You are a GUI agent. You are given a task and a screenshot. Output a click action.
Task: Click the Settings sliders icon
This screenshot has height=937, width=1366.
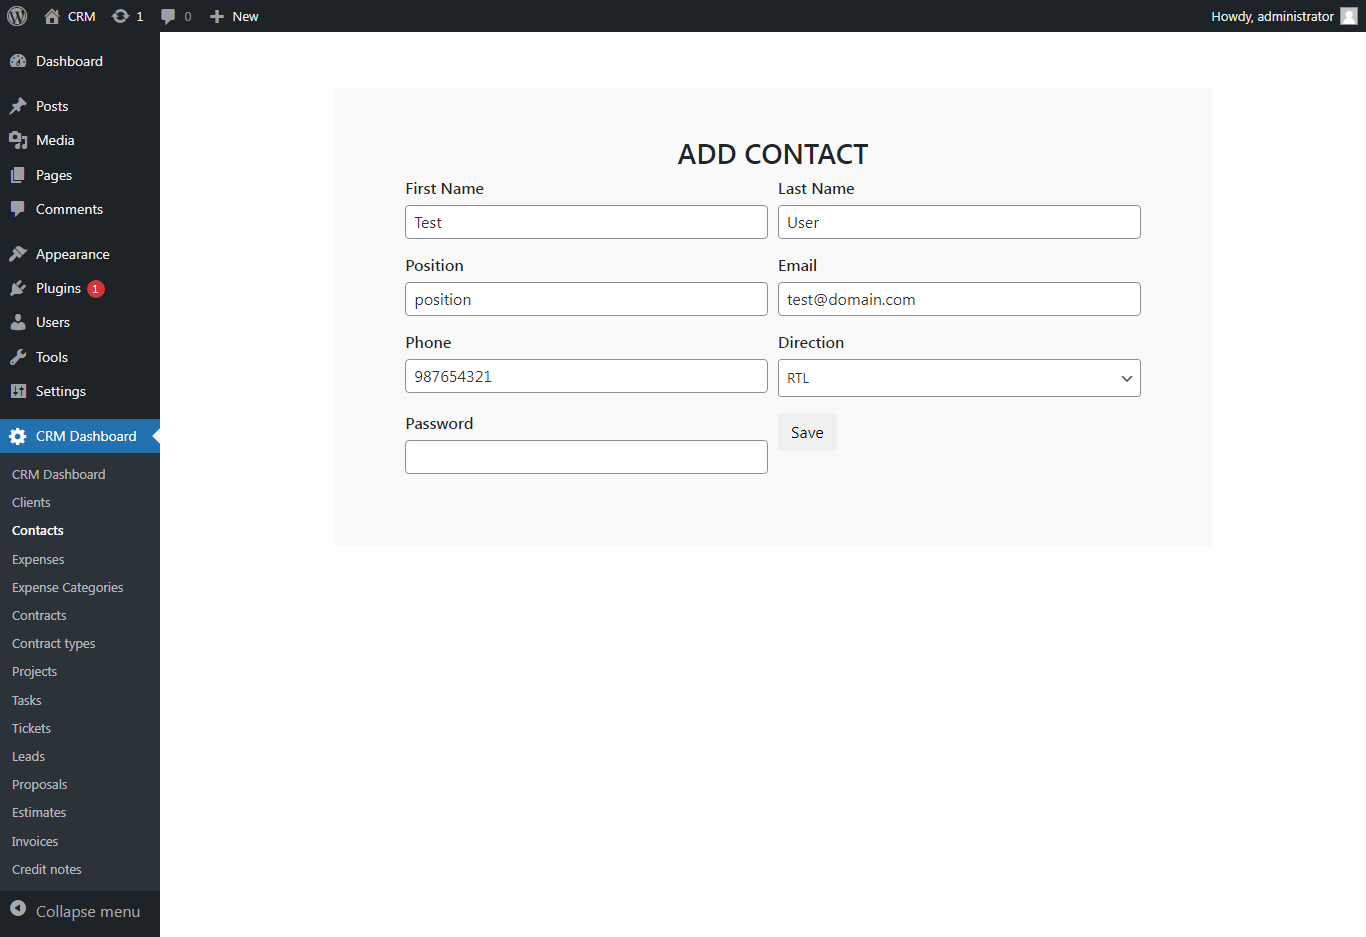coord(21,391)
